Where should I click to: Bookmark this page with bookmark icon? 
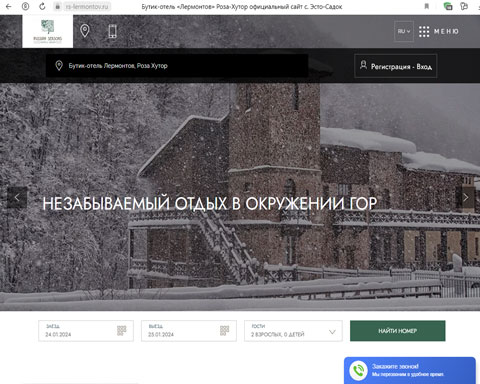point(426,6)
